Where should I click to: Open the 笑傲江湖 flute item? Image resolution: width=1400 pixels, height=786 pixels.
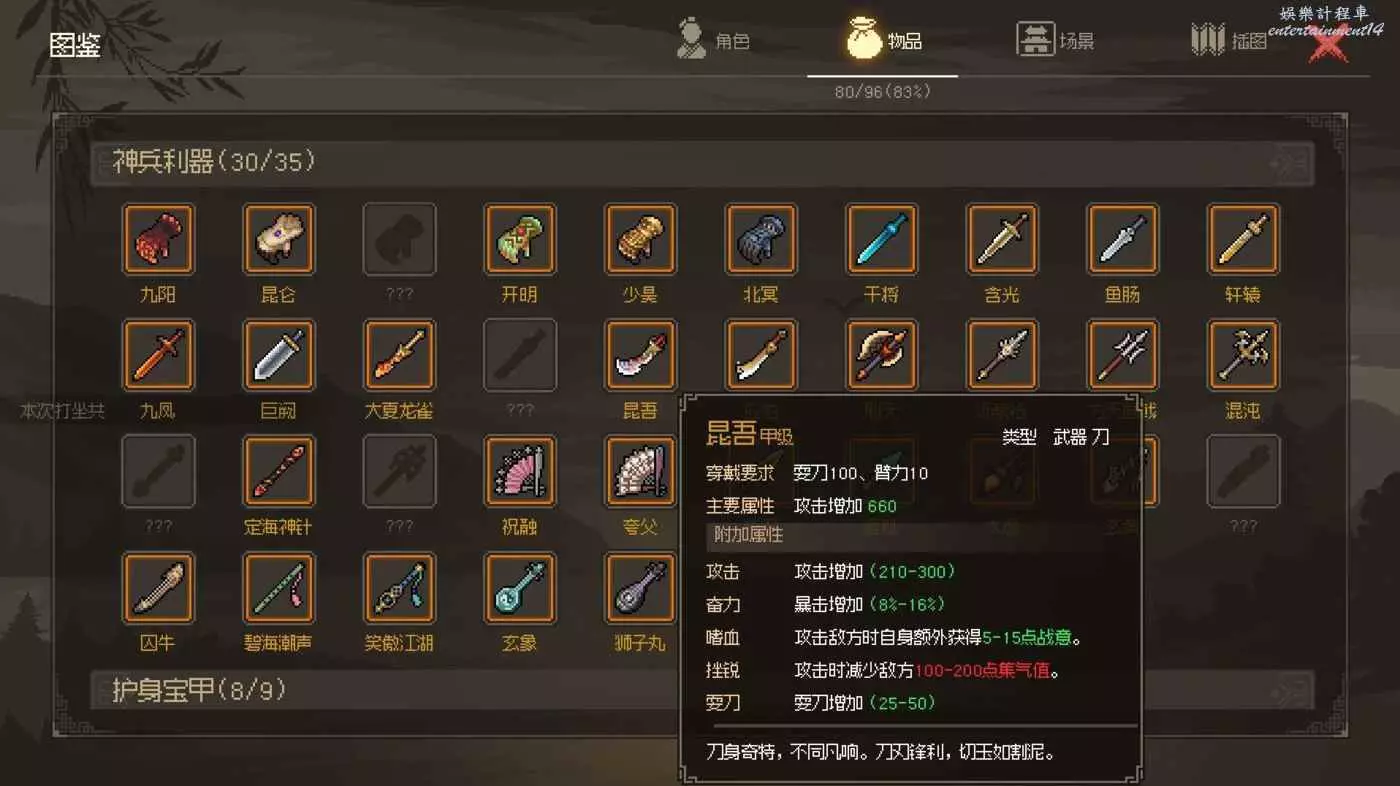pos(399,588)
